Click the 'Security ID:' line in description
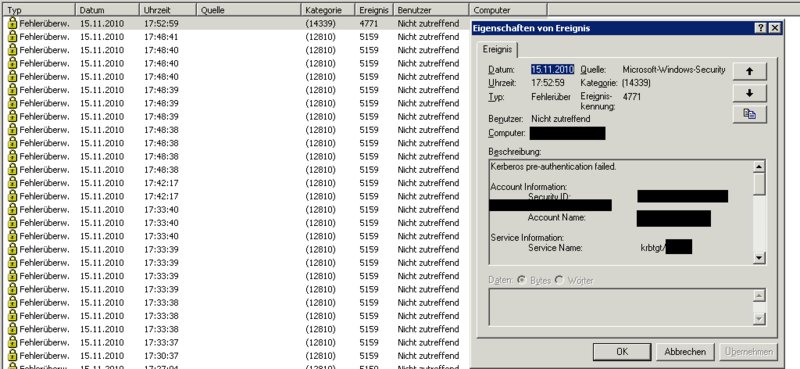800x369 pixels. point(549,197)
